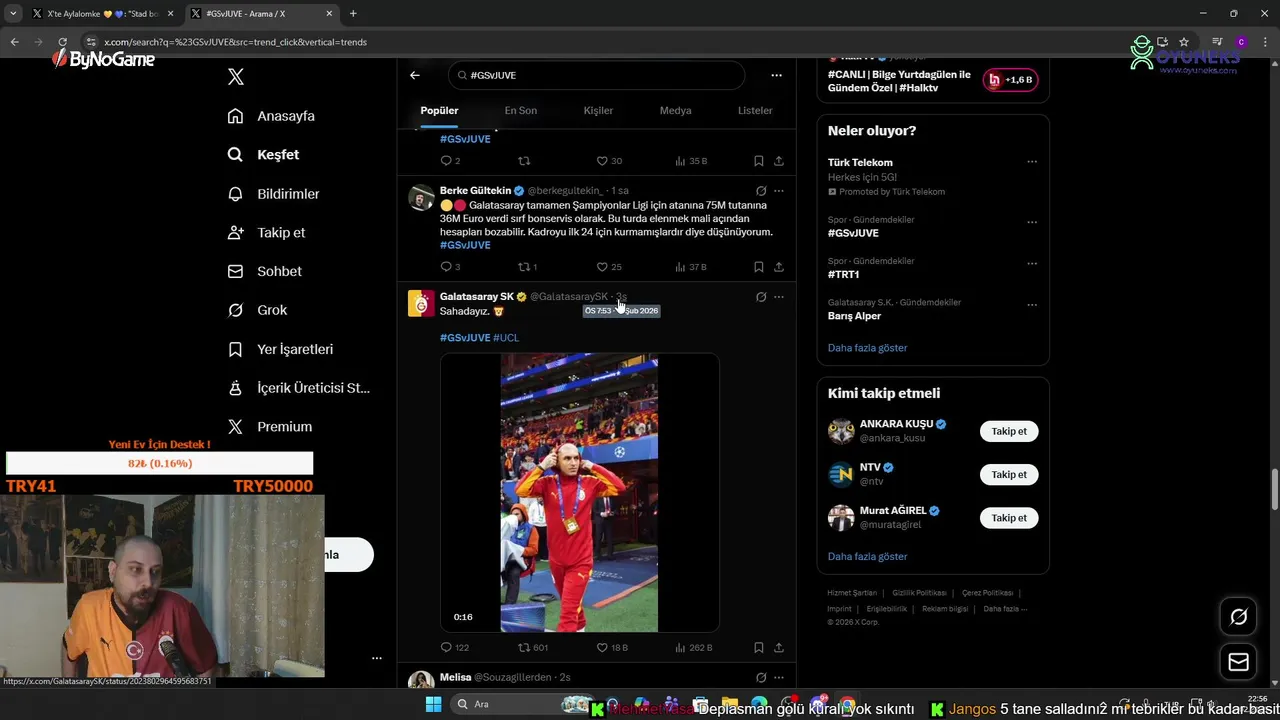This screenshot has height=720, width=1280.
Task: Click the #GSvJUVE search field
Action: click(x=597, y=75)
